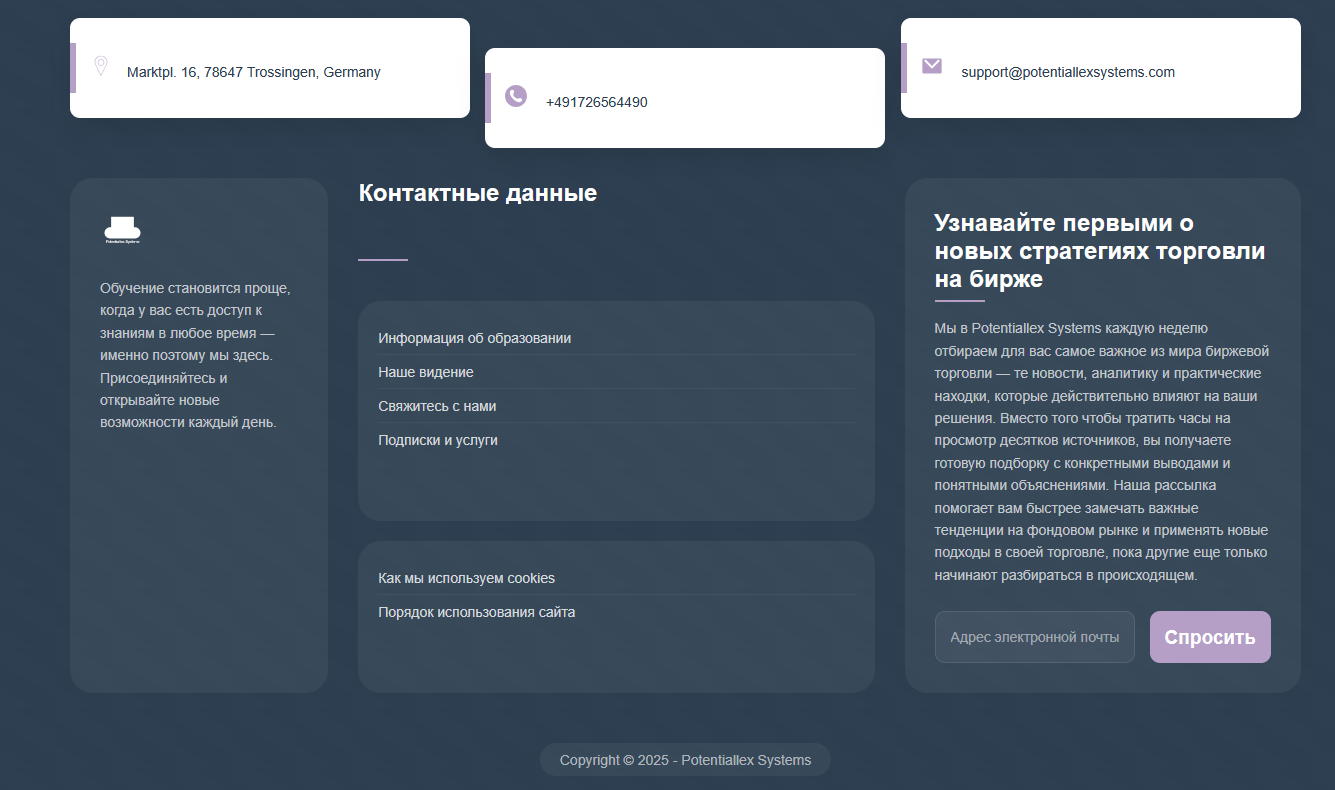Open 'Информация об образовании' link
This screenshot has width=1335, height=790.
pos(474,338)
